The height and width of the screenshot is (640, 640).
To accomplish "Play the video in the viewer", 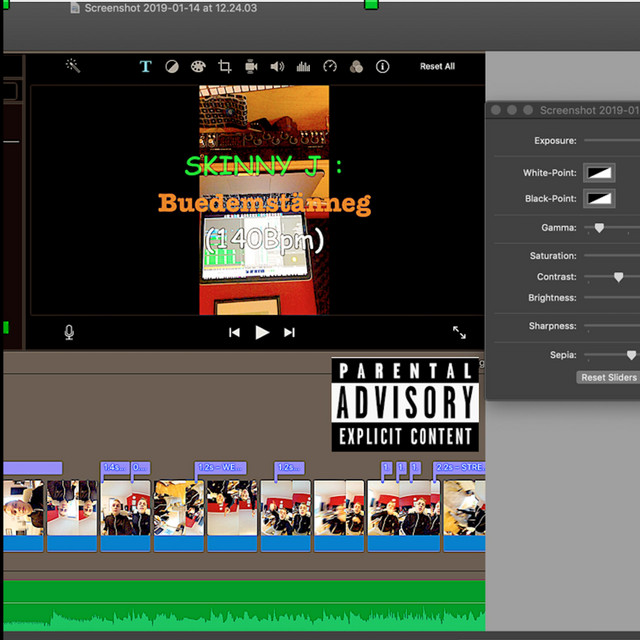I will click(262, 333).
